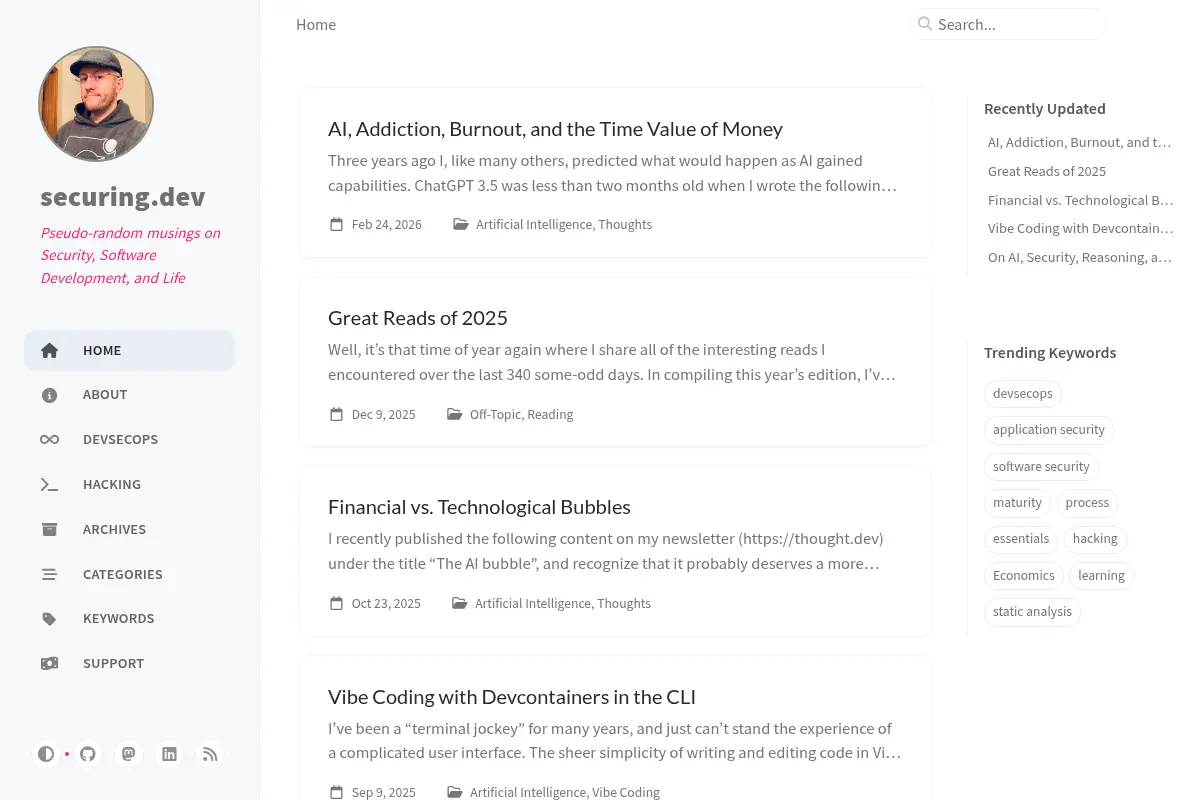Open 'Vibe Coding with Devcontainers in the CLI'
The width and height of the screenshot is (1200, 800).
[x=512, y=697]
